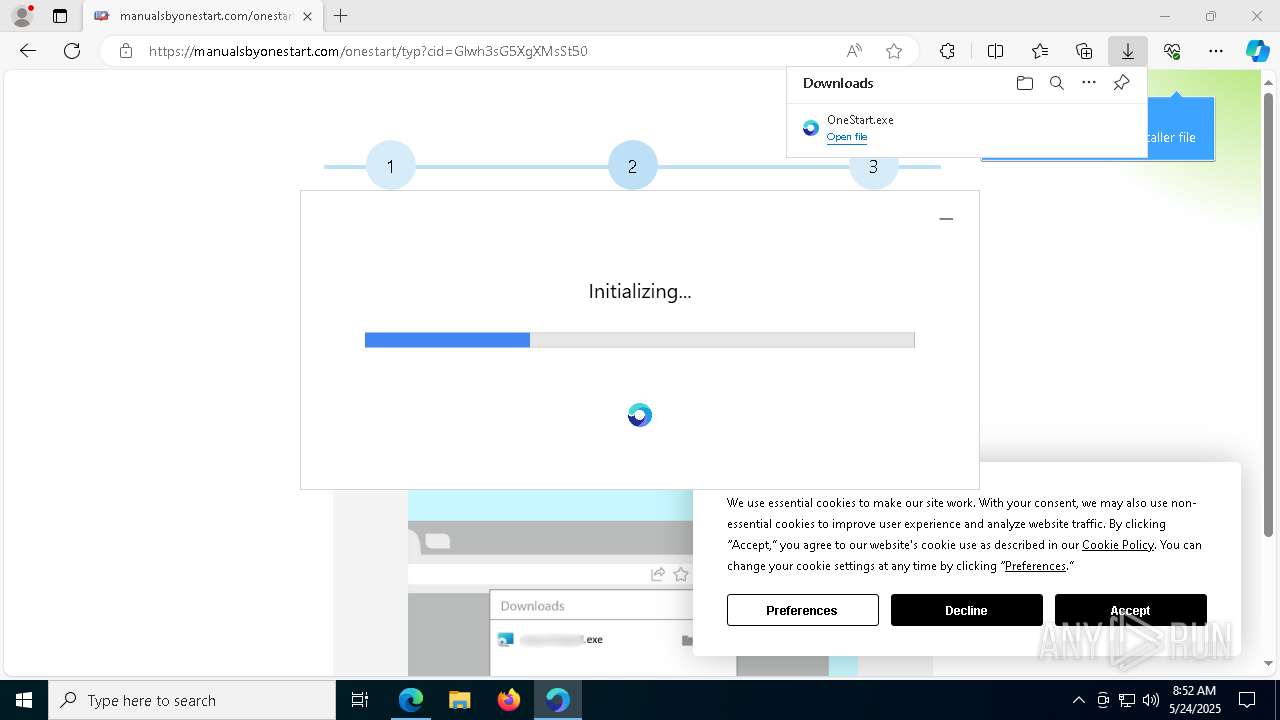Viewport: 1280px width, 720px height.
Task: Open a new tab with plus button
Action: tap(341, 16)
